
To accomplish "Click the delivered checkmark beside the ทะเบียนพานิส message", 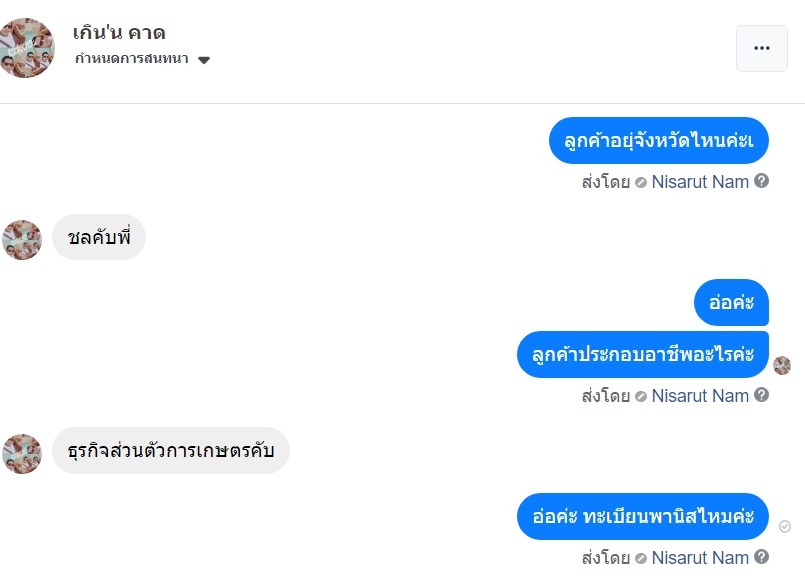I will click(785, 526).
